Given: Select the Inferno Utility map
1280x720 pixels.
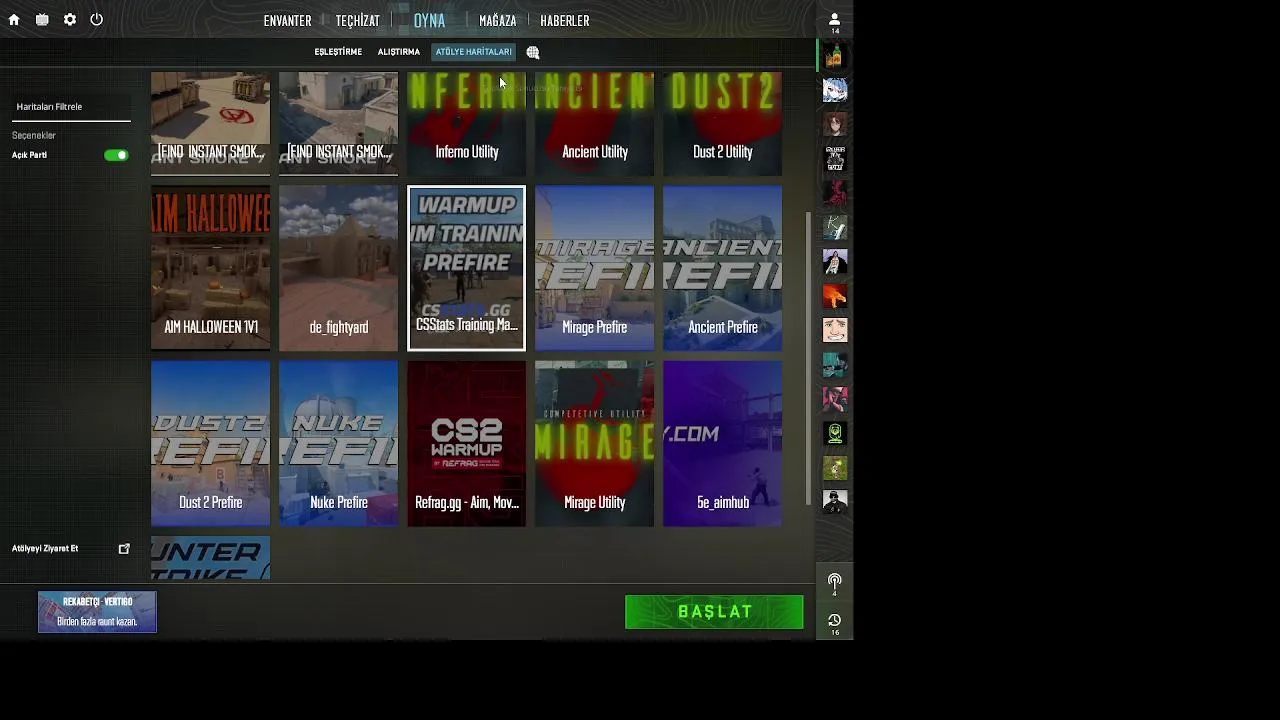Looking at the screenshot, I should [466, 124].
